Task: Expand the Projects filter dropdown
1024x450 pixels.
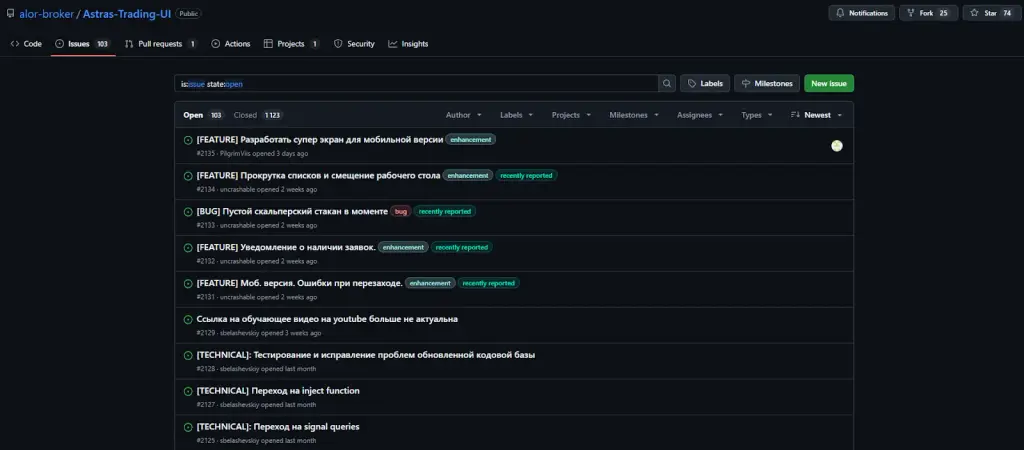Action: 571,115
